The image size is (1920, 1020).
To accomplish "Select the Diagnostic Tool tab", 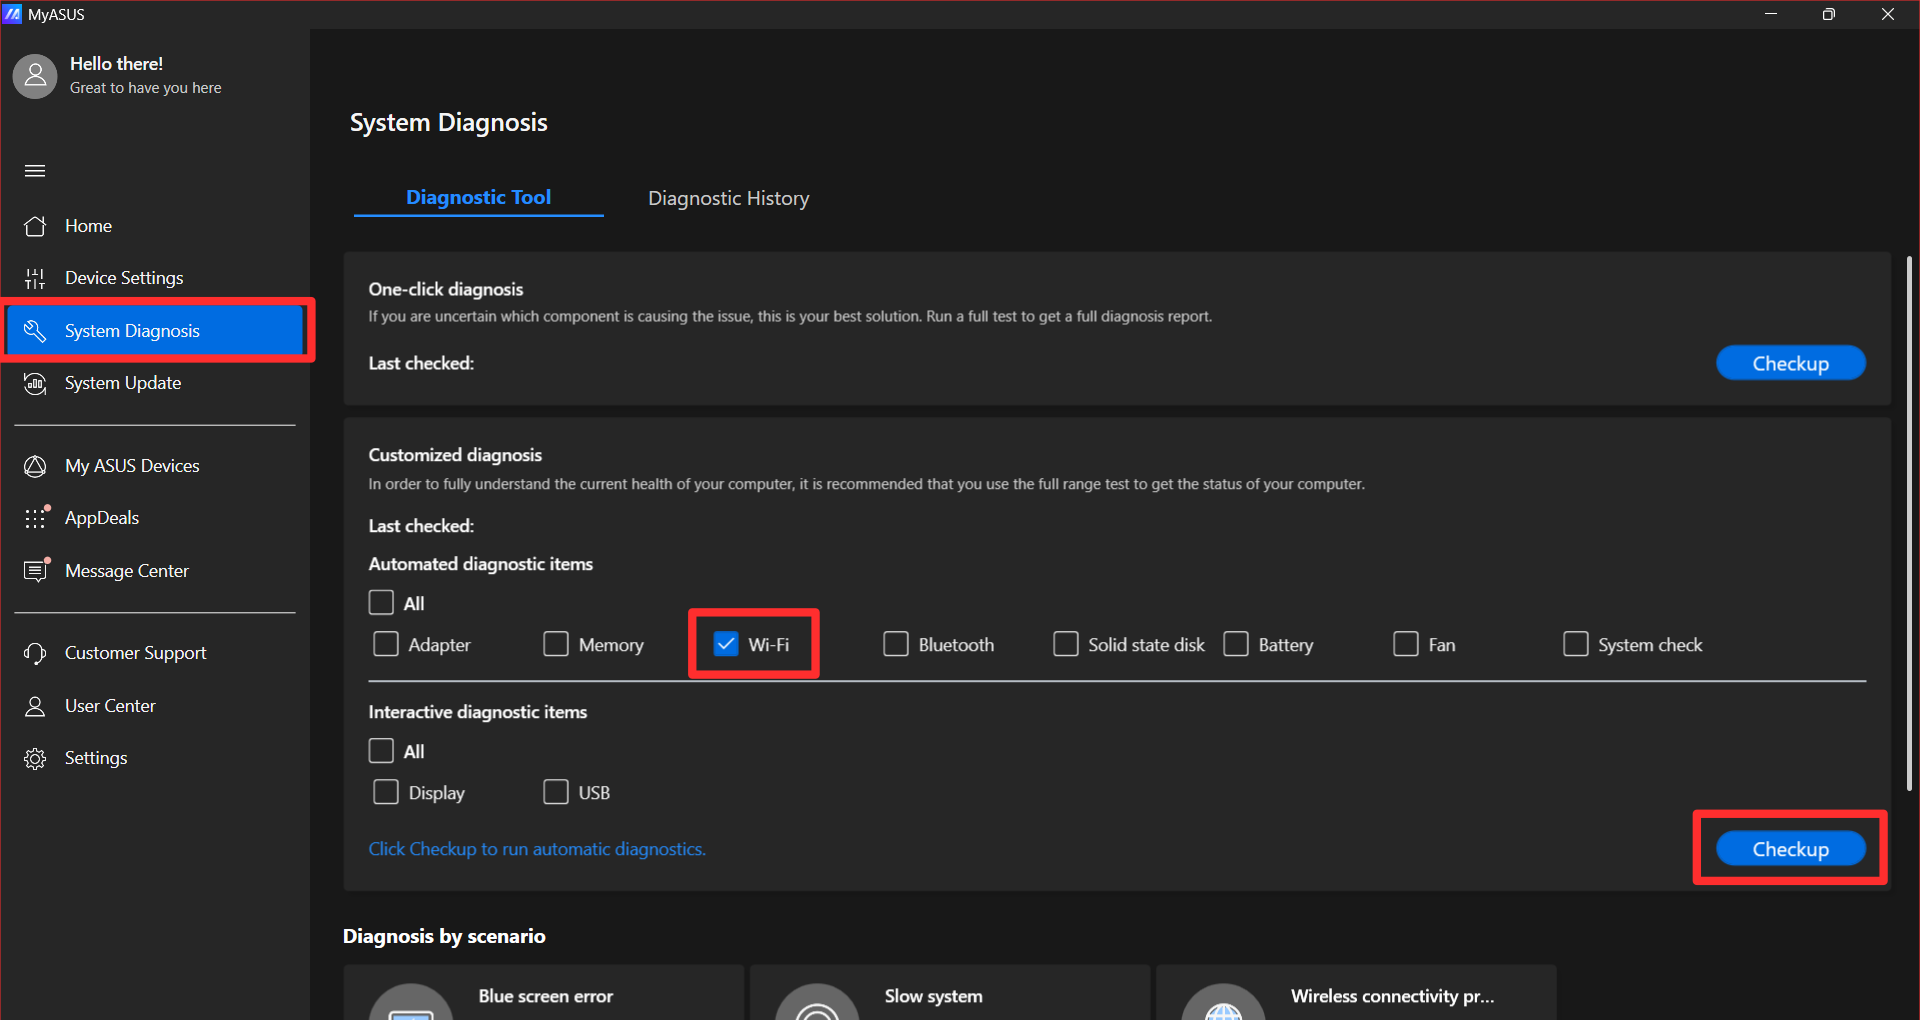I will click(478, 197).
